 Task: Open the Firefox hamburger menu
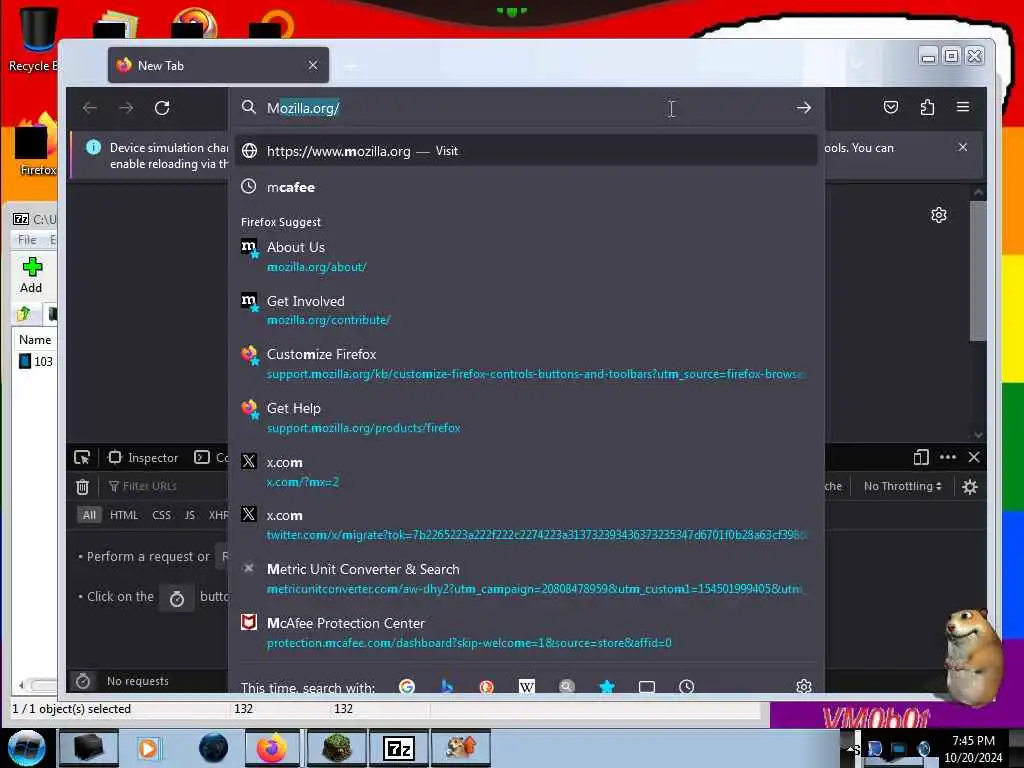(x=963, y=107)
